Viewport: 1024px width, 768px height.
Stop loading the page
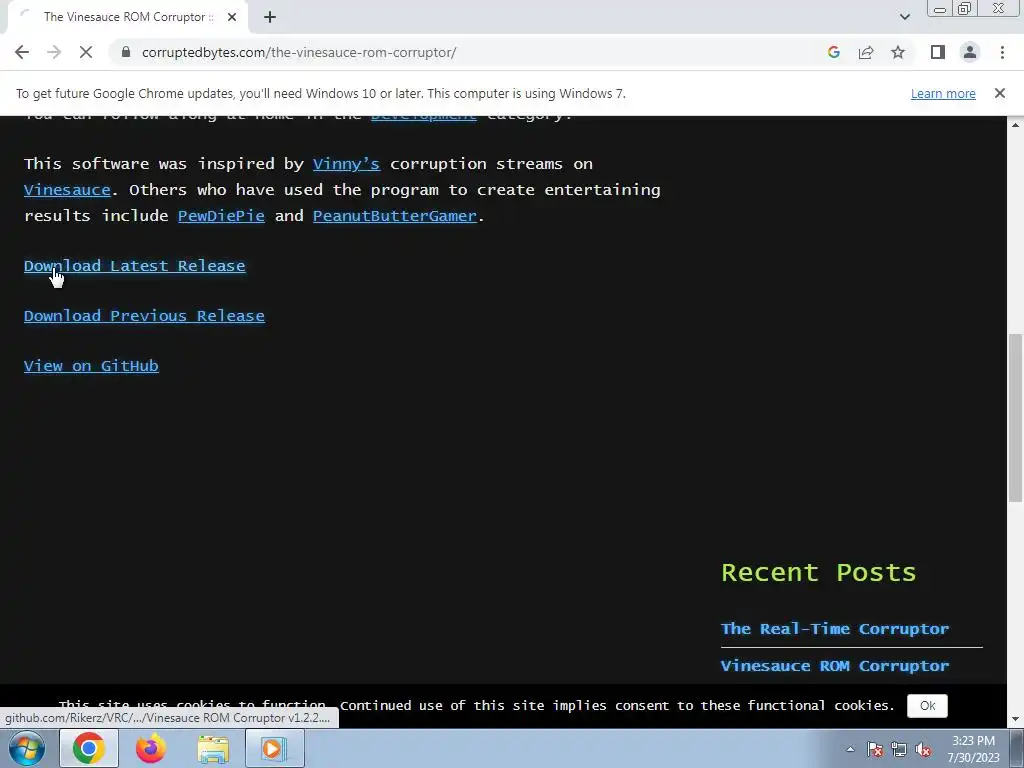[x=86, y=52]
